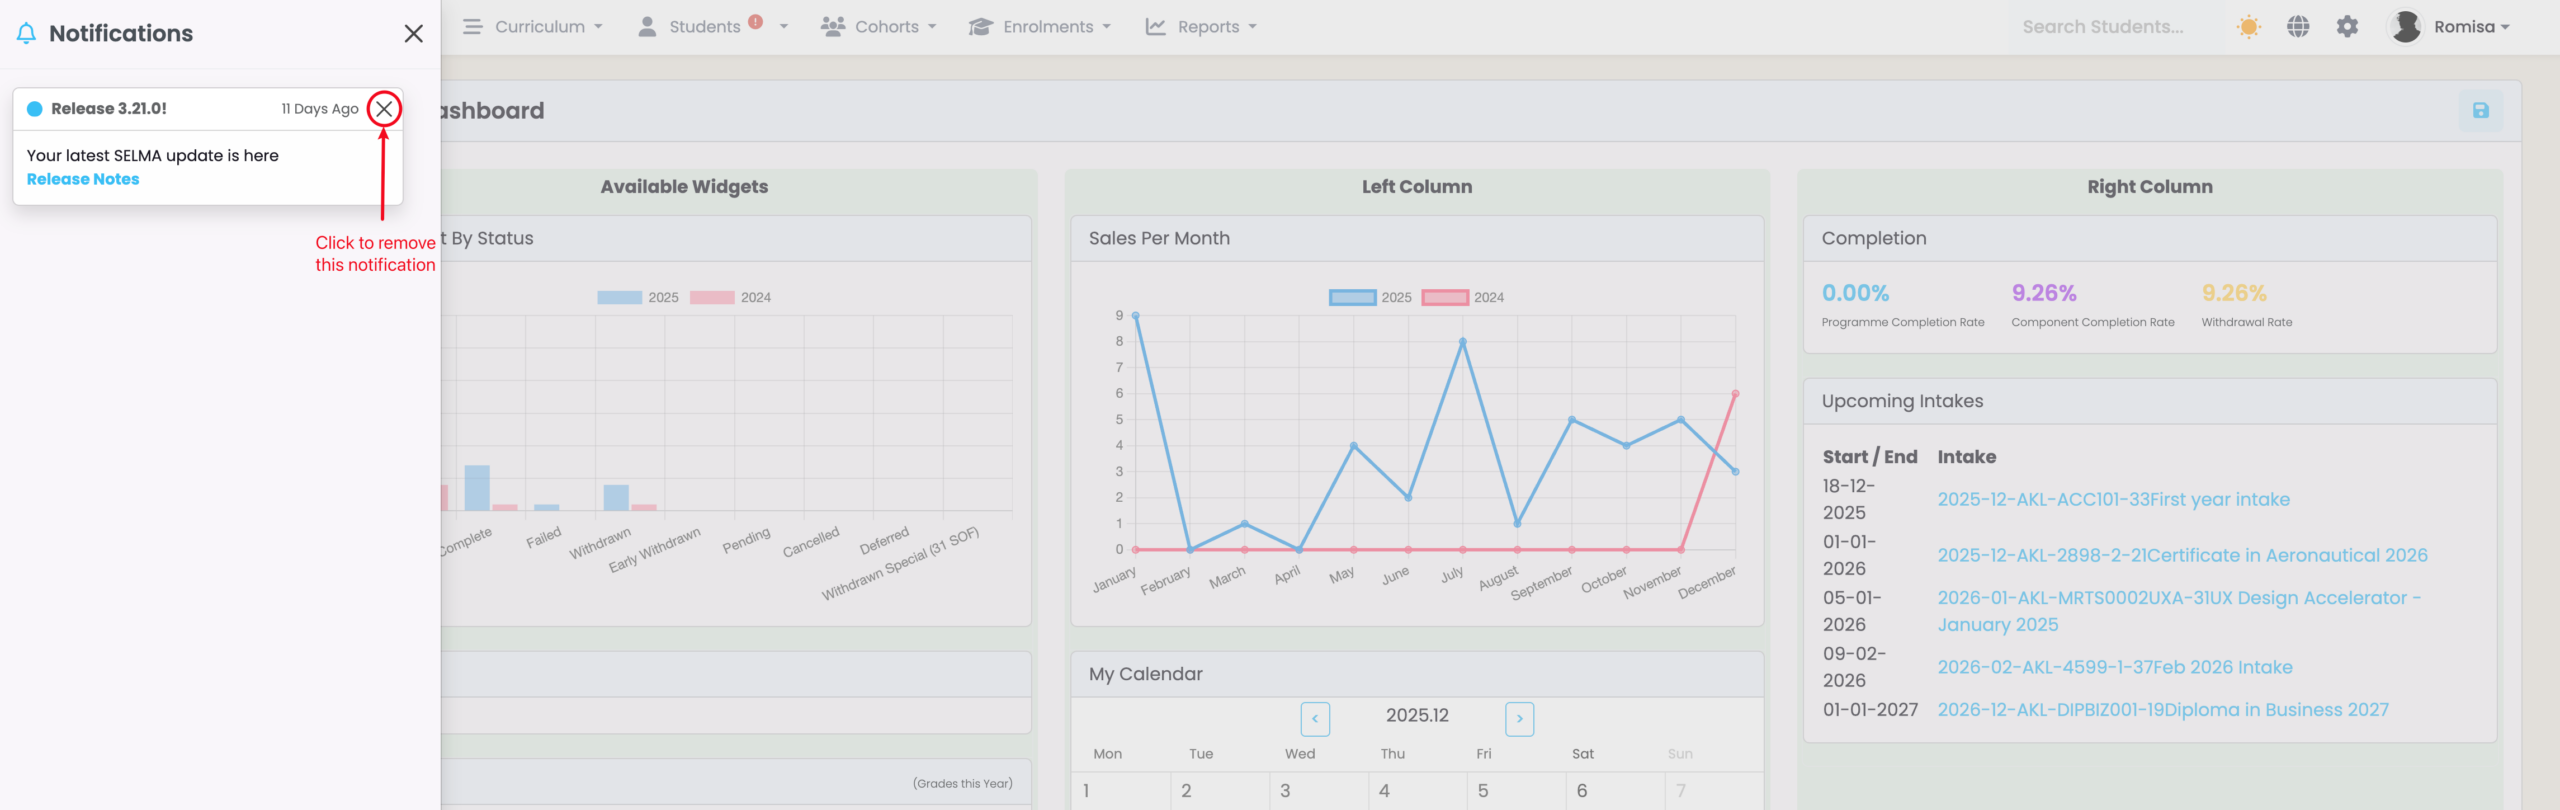Viewport: 2560px width, 810px height.
Task: Open the Feb 2026 Intake link
Action: 2114,667
